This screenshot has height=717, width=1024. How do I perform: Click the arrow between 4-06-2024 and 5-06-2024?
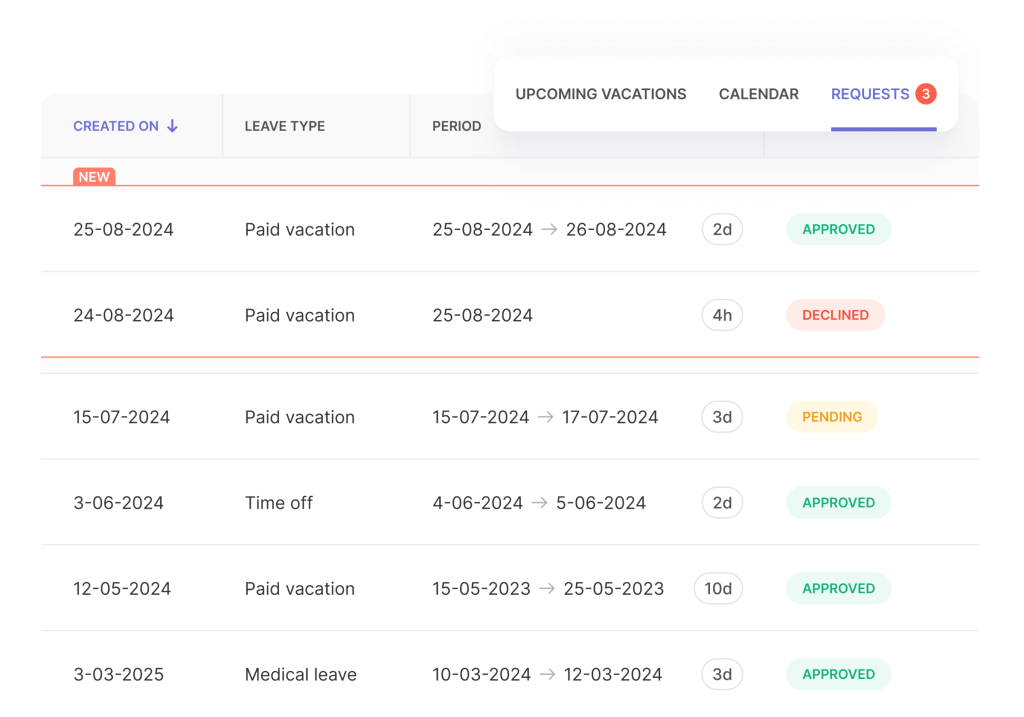coord(539,503)
